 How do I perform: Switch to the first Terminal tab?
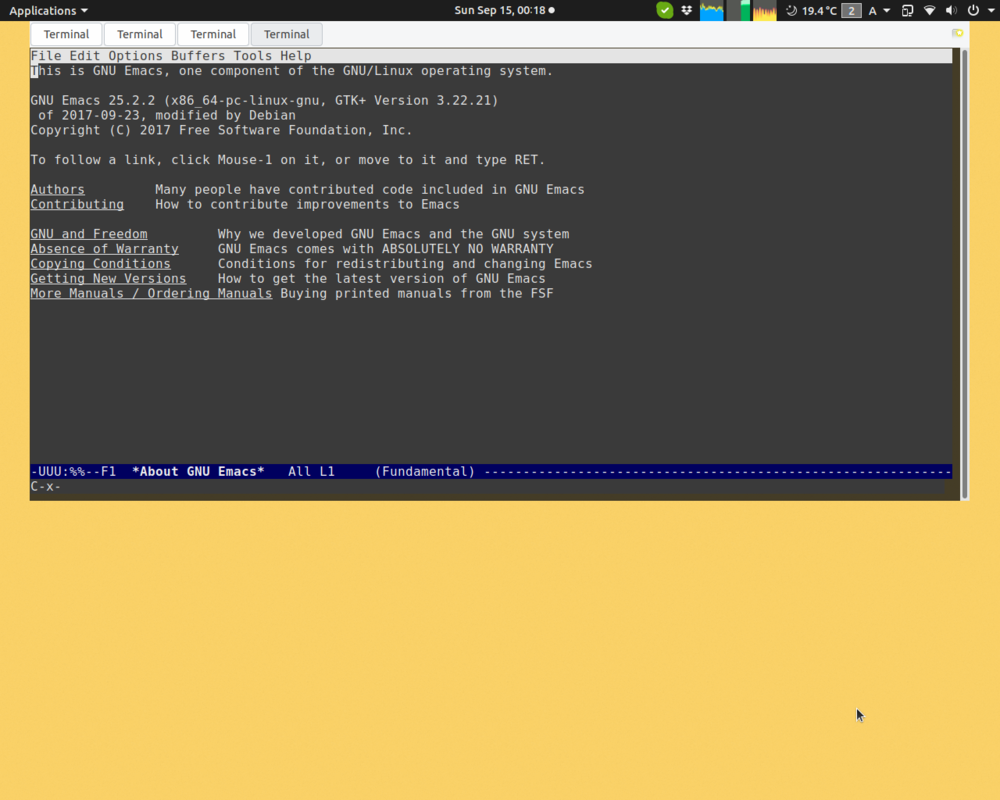pos(66,34)
